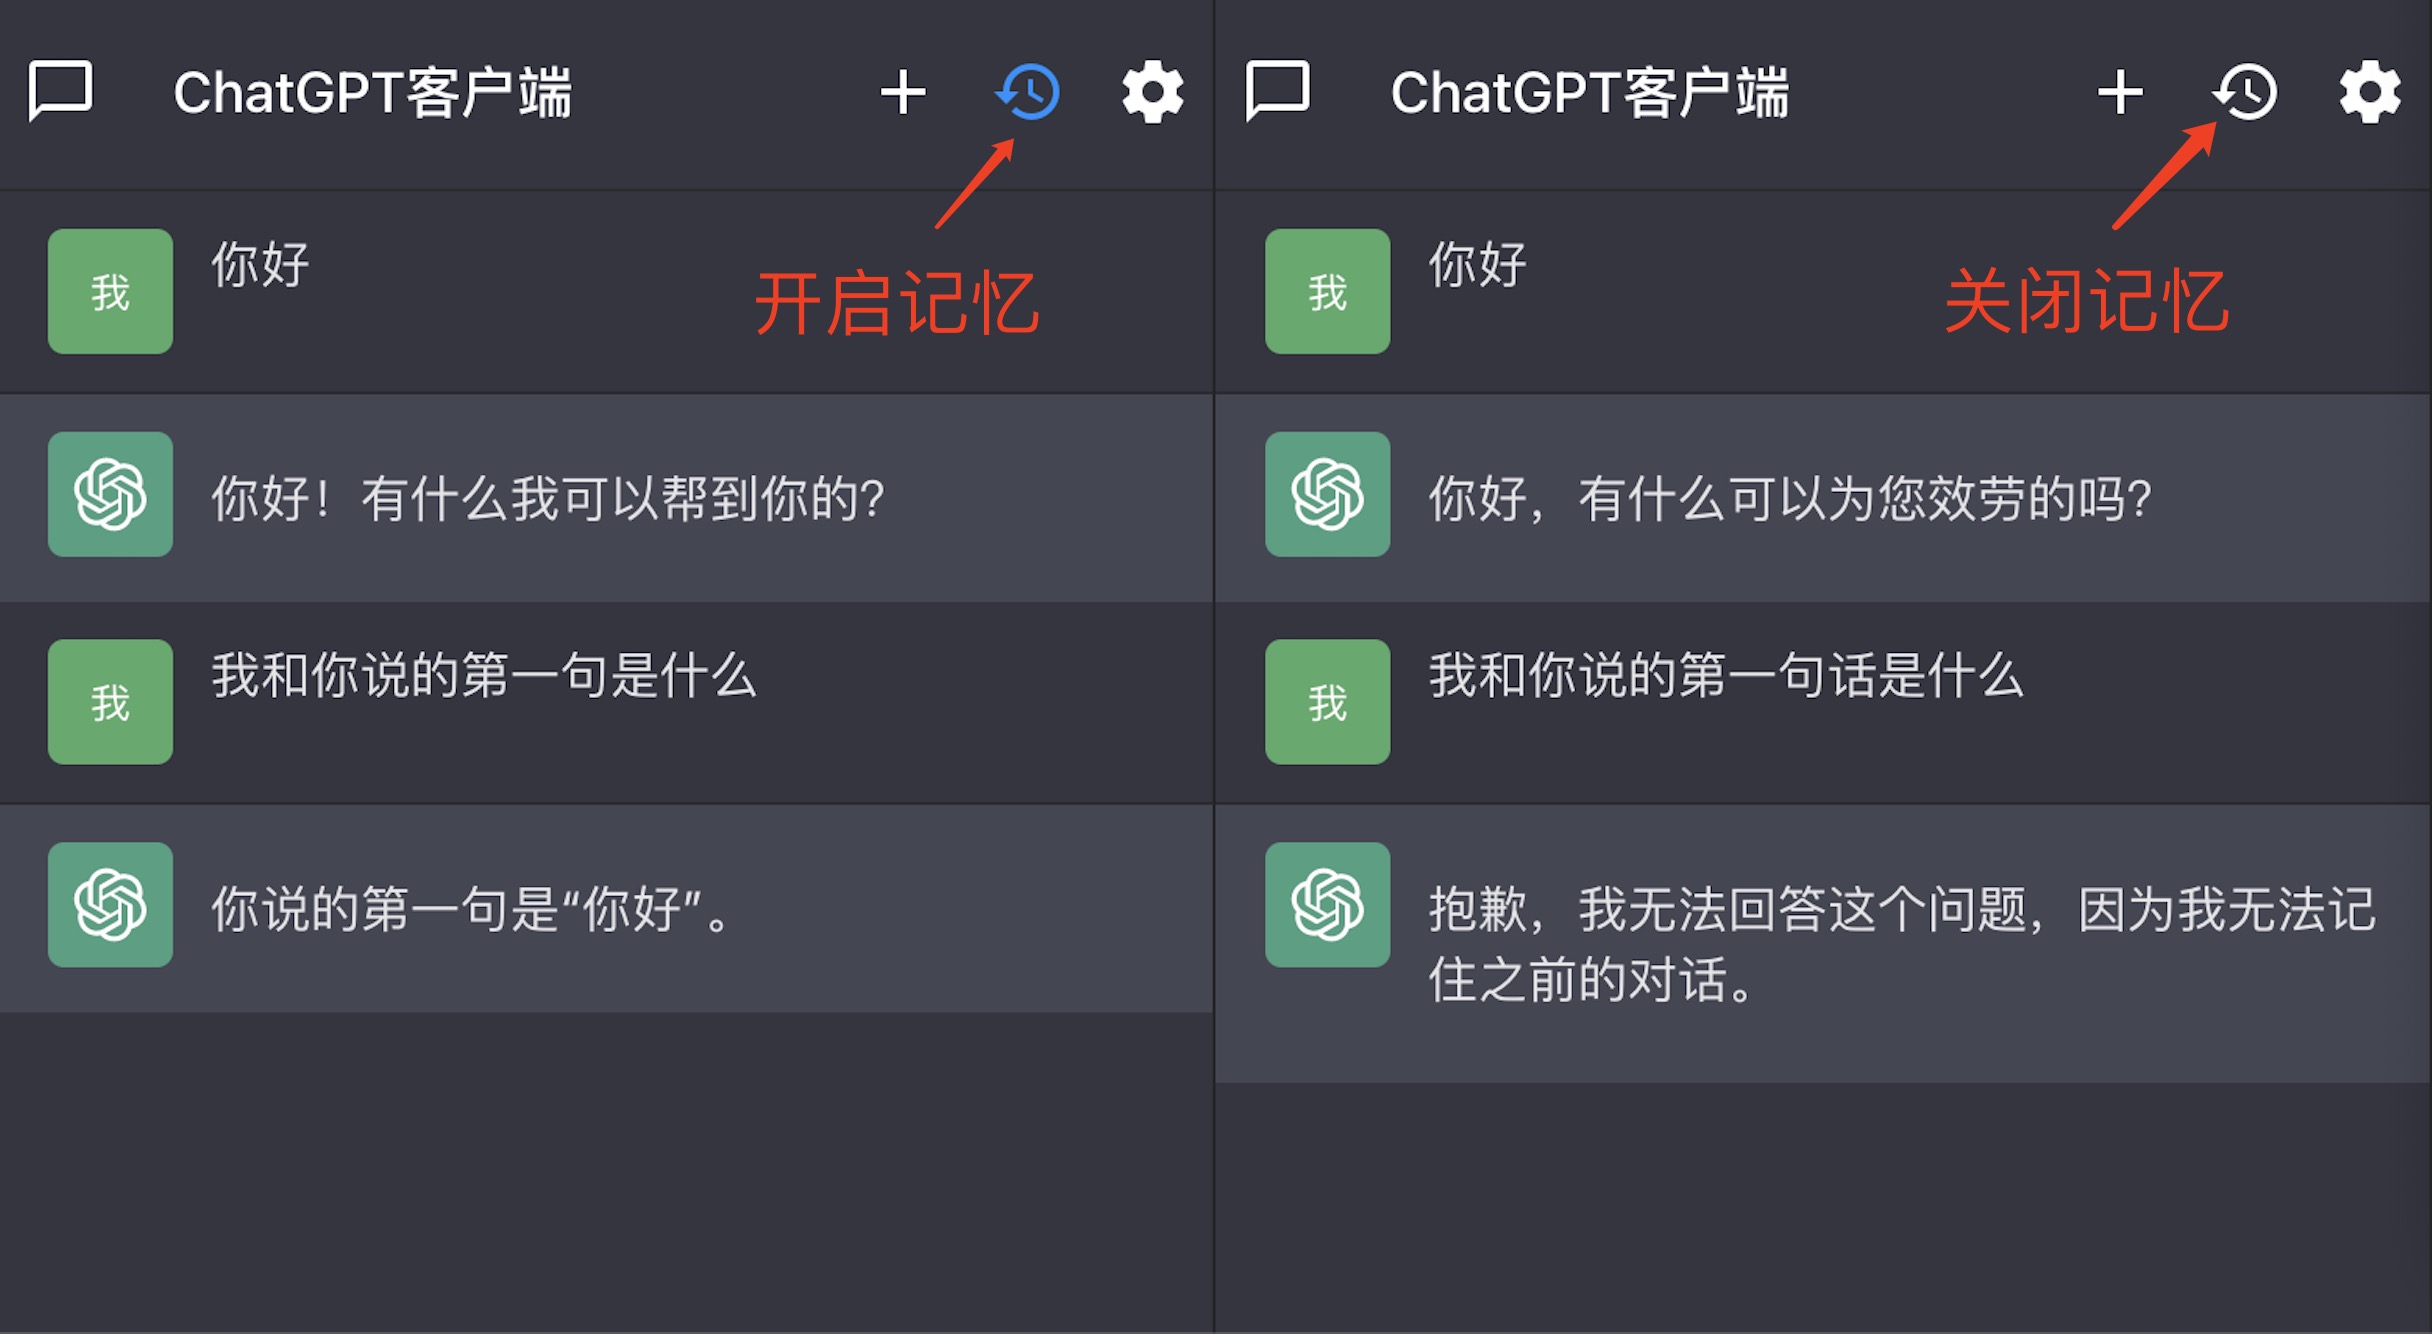Start a new chat in the left panel
2432x1334 pixels.
[901, 92]
